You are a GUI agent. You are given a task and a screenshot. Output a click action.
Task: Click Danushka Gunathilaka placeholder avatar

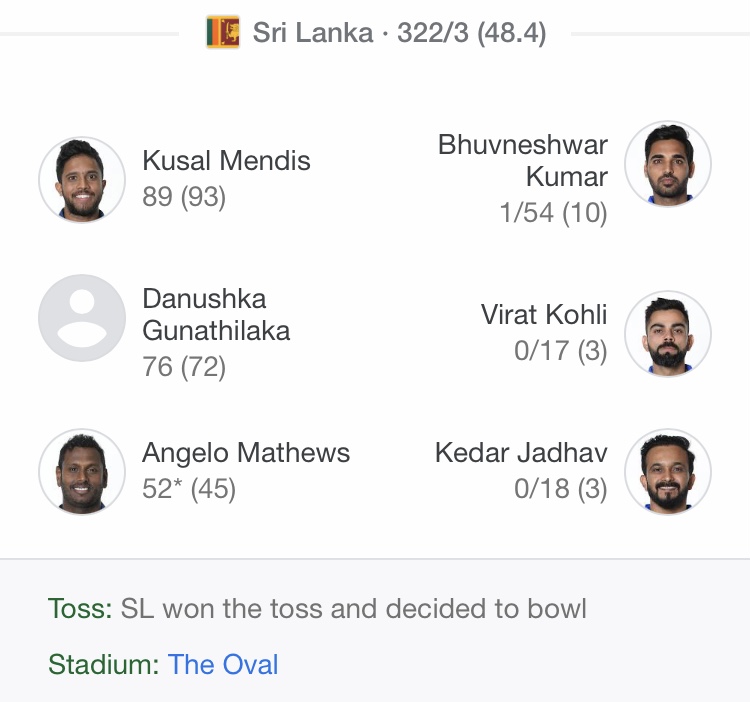[x=82, y=318]
